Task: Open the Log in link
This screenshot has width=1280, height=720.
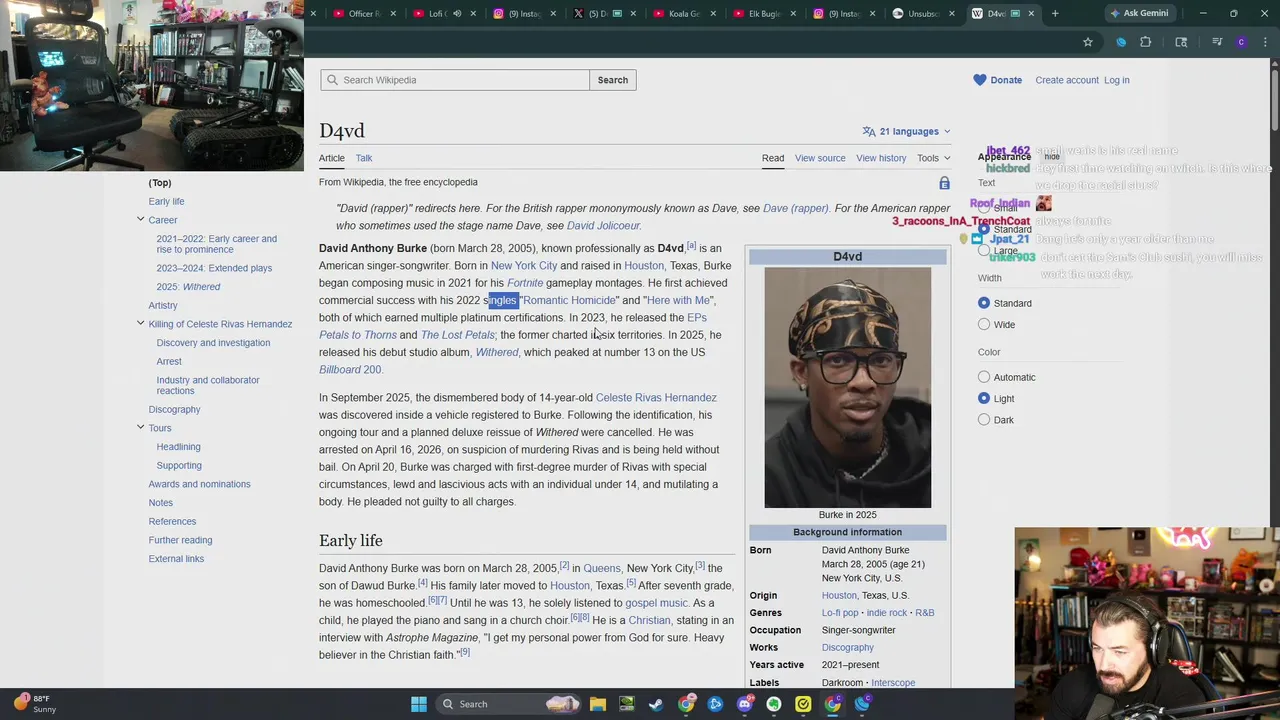Action: pos(1117,80)
